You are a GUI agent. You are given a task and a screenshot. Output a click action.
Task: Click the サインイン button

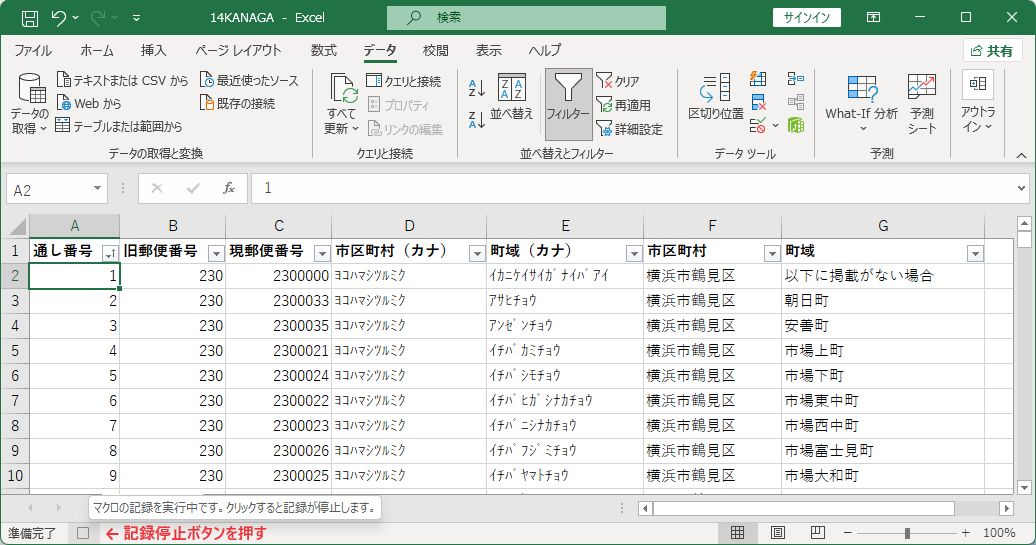807,18
